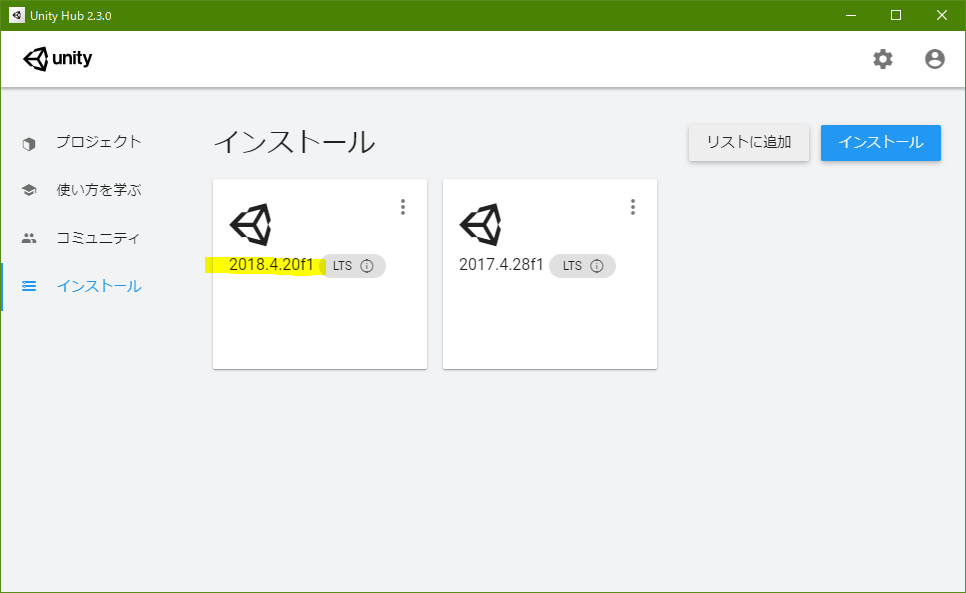Open the settings gear icon
The image size is (966, 593).
(883, 59)
